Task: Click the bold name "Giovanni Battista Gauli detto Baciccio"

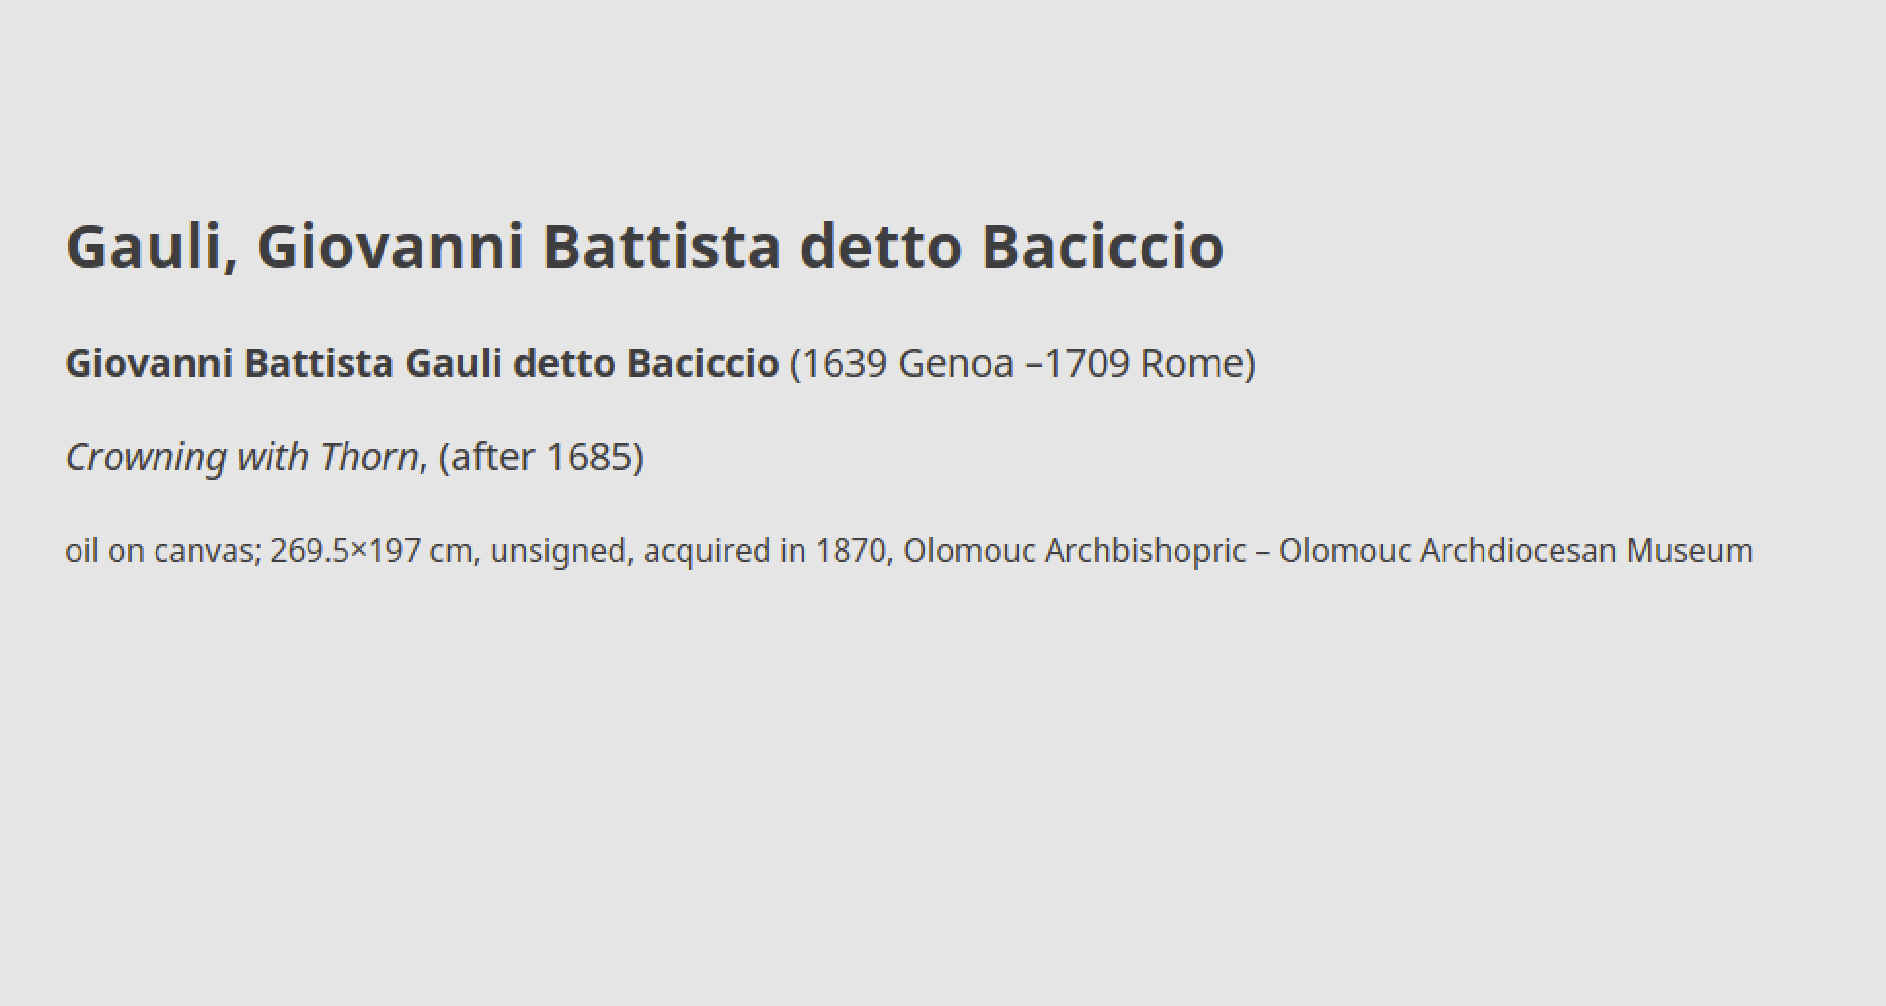Action: 422,363
